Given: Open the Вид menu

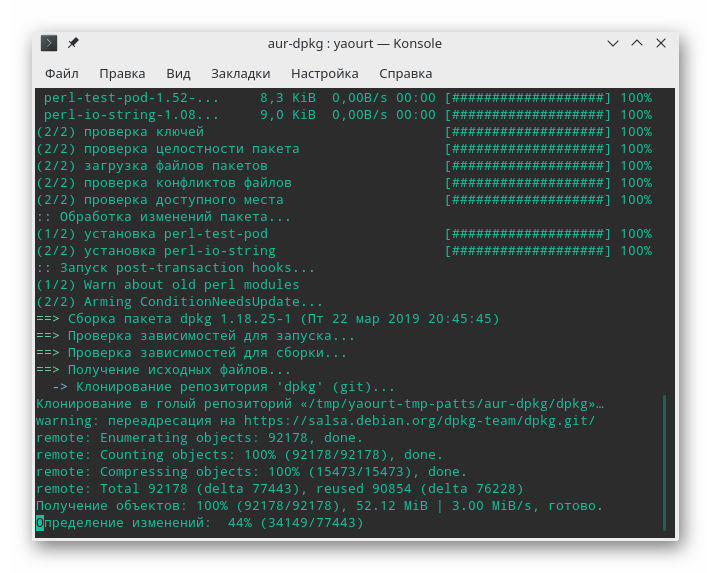Looking at the screenshot, I should click(178, 74).
